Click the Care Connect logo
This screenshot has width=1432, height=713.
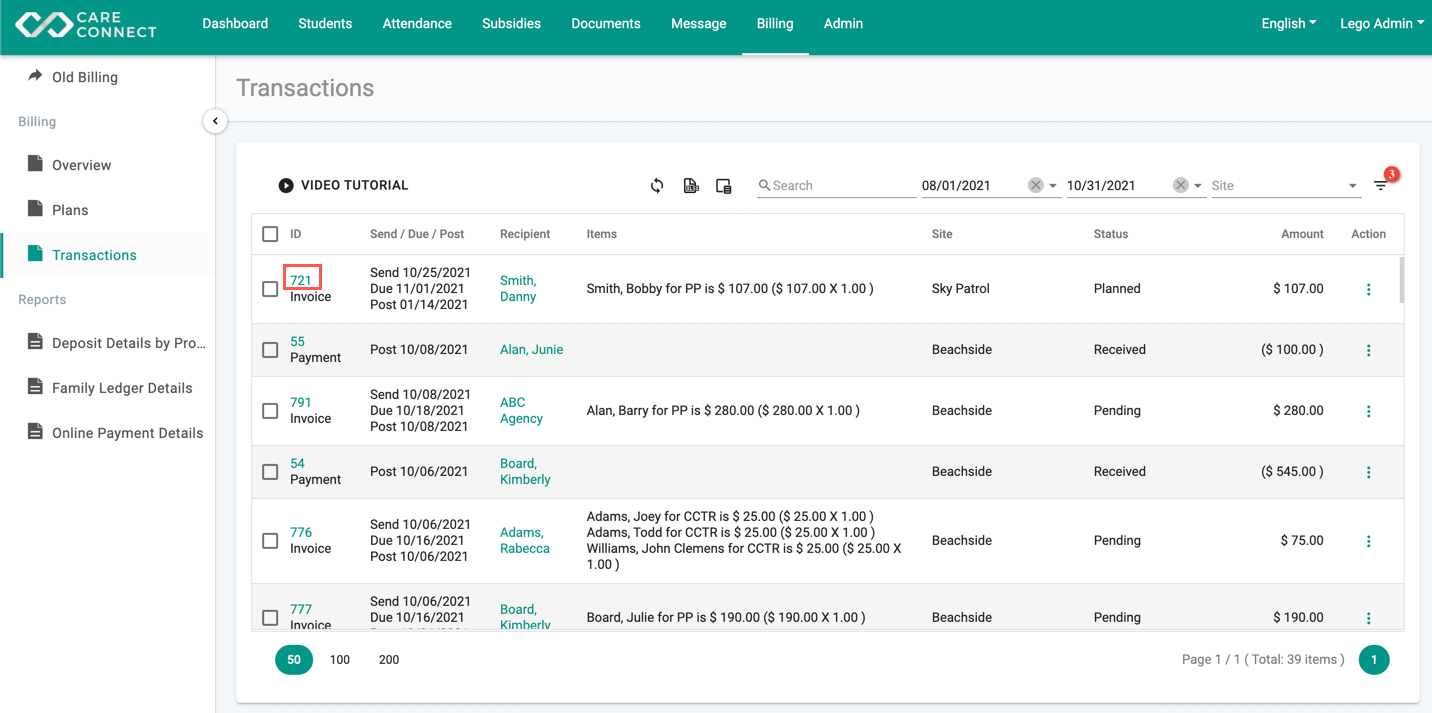click(86, 24)
